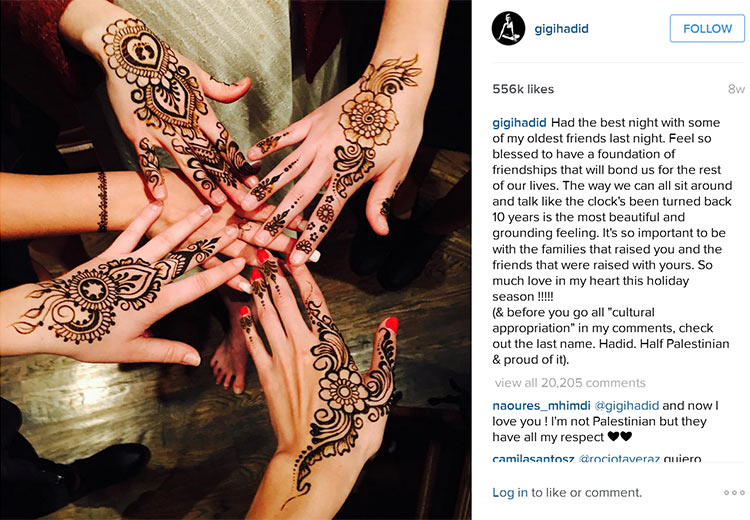
Task: Click the black heart emojis in comment
Action: pyautogui.click(x=619, y=437)
